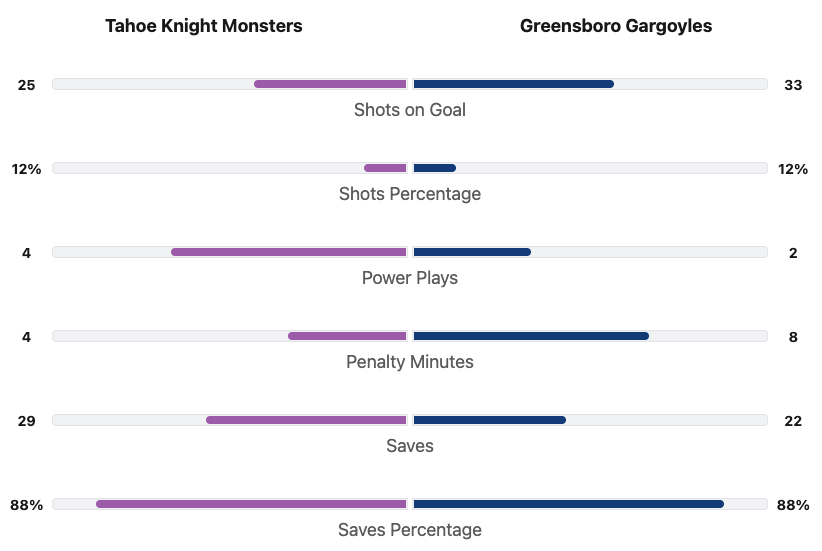Viewport: 822px width, 551px height.
Task: Click Tahoe's 25 shots on goal value
Action: pos(27,85)
